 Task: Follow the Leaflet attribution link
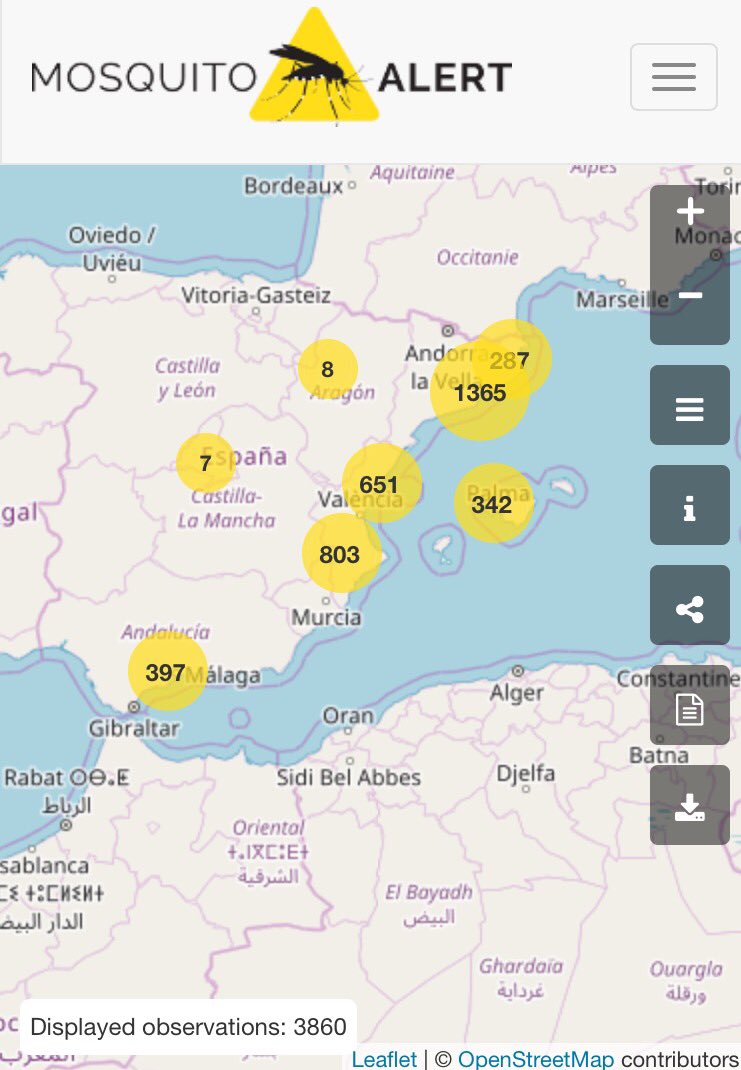(x=383, y=1059)
